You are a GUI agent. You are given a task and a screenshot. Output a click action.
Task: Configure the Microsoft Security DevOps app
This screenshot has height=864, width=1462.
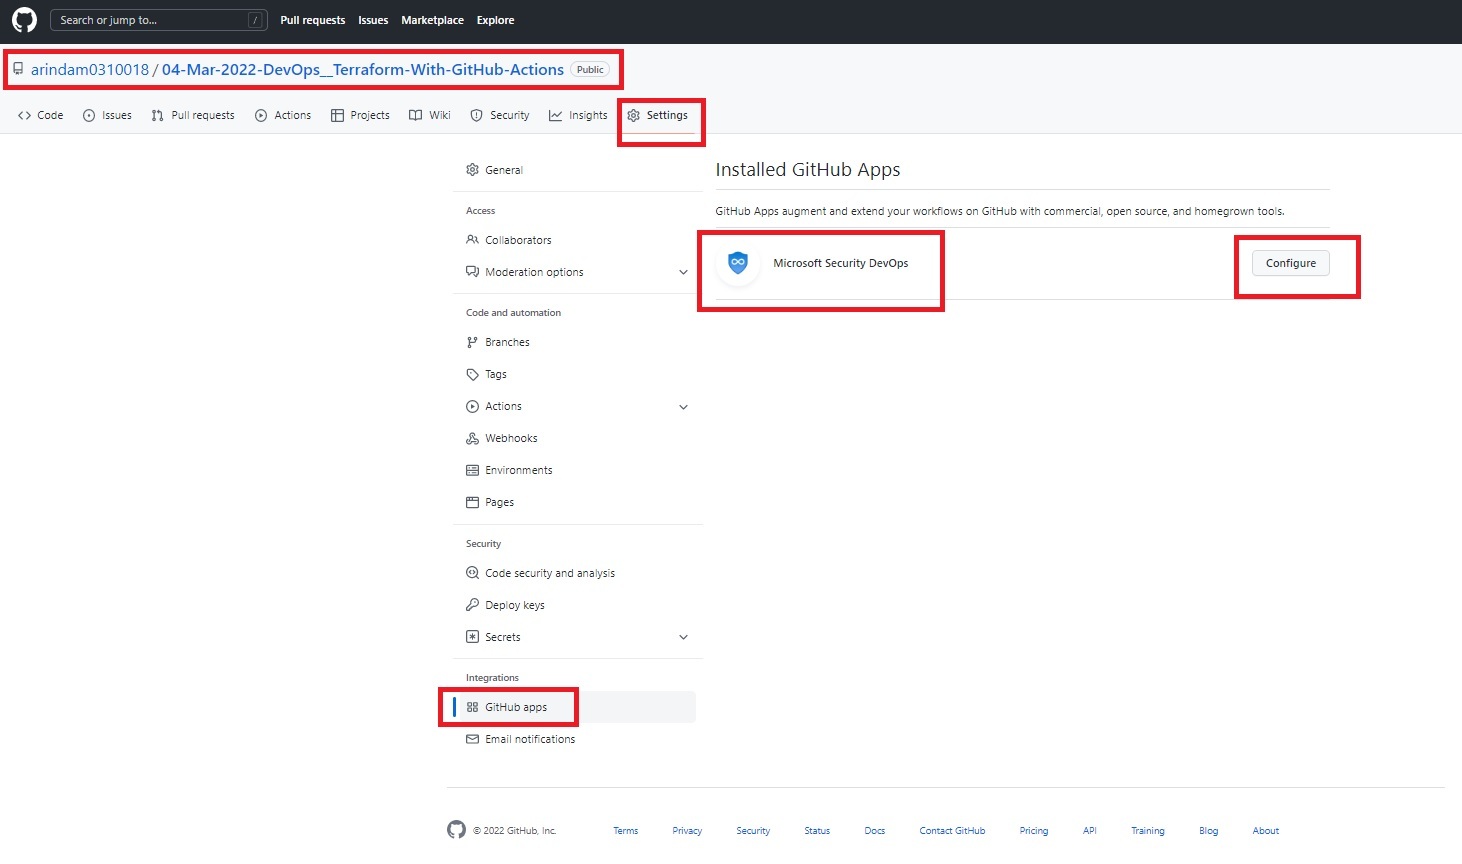point(1290,263)
